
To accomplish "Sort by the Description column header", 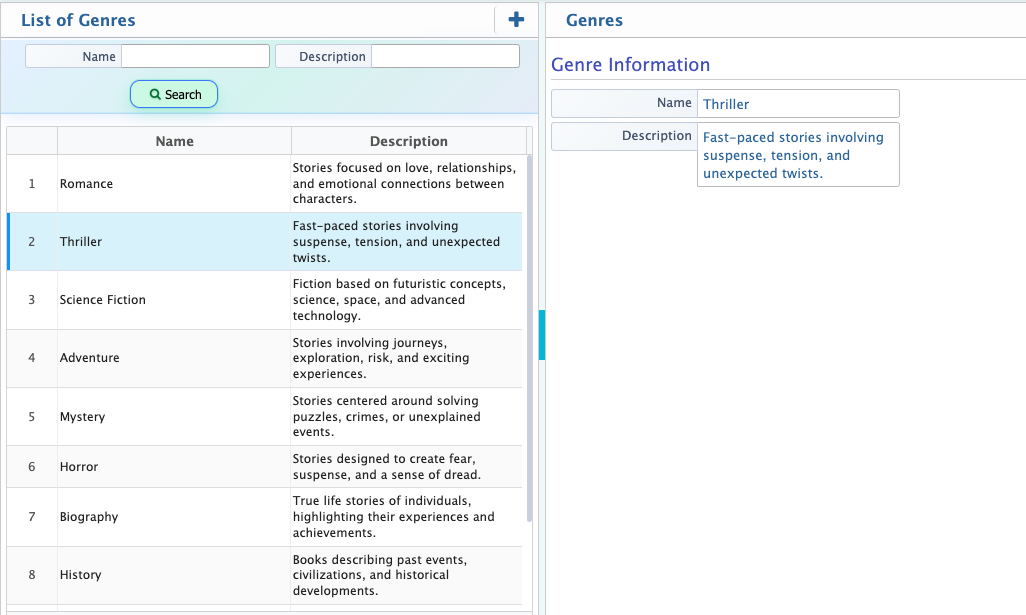I will click(408, 141).
